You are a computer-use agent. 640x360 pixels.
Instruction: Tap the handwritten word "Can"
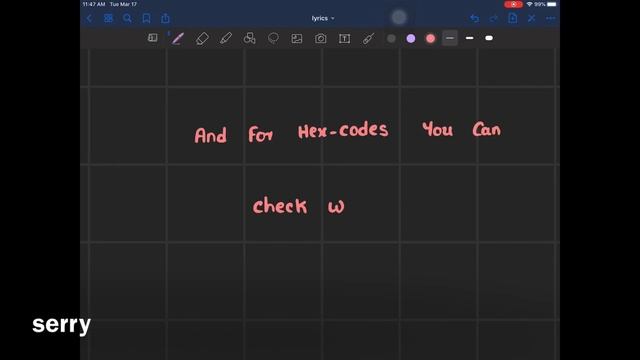[x=487, y=129]
